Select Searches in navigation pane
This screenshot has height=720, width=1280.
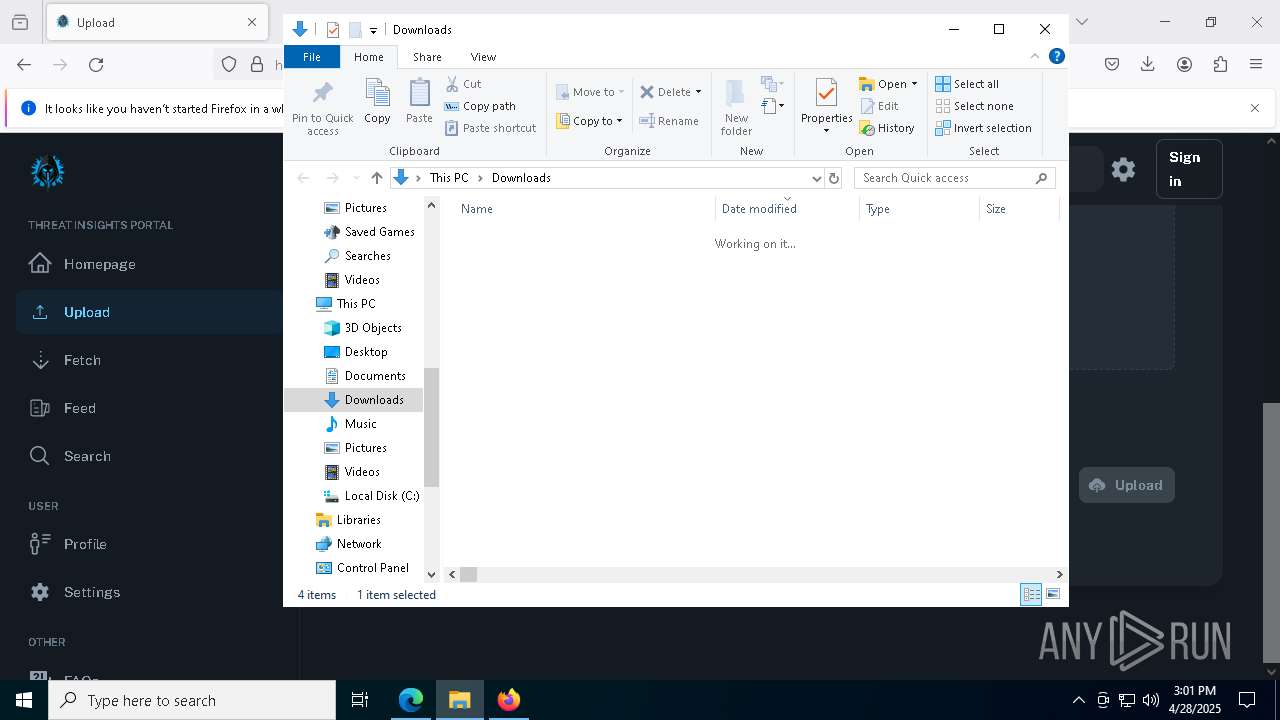point(357,256)
